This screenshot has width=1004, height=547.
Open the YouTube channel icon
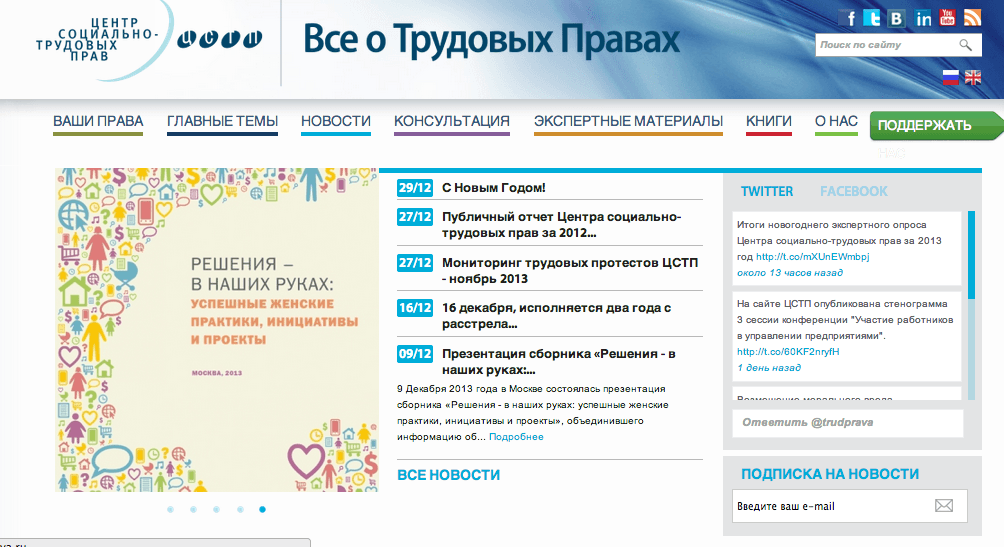click(946, 18)
